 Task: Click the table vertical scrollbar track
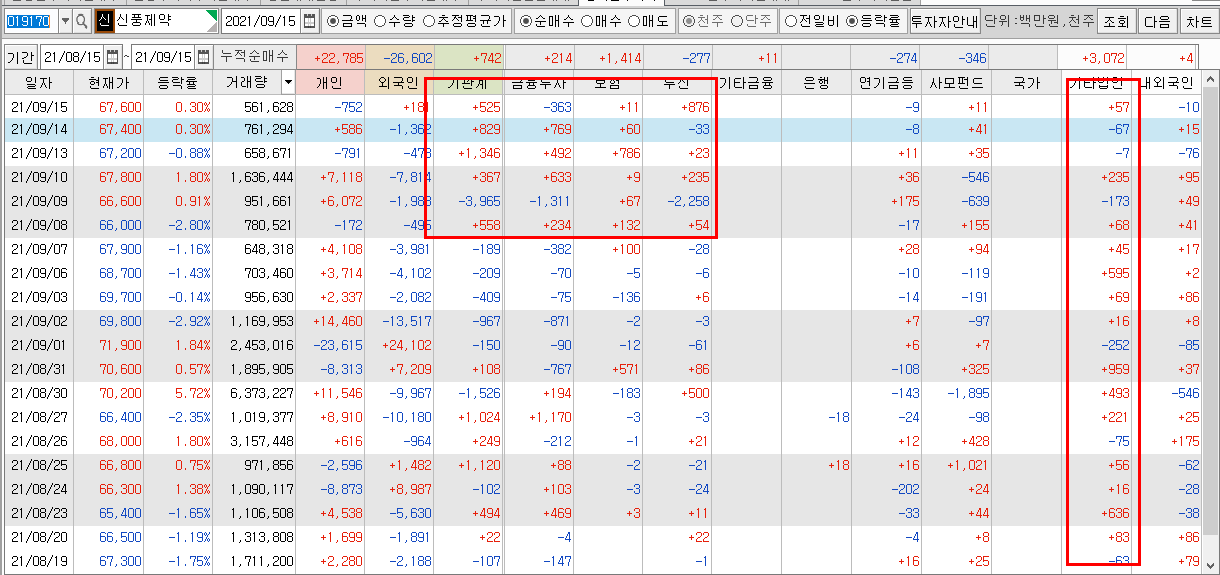pyautogui.click(x=1210, y=320)
